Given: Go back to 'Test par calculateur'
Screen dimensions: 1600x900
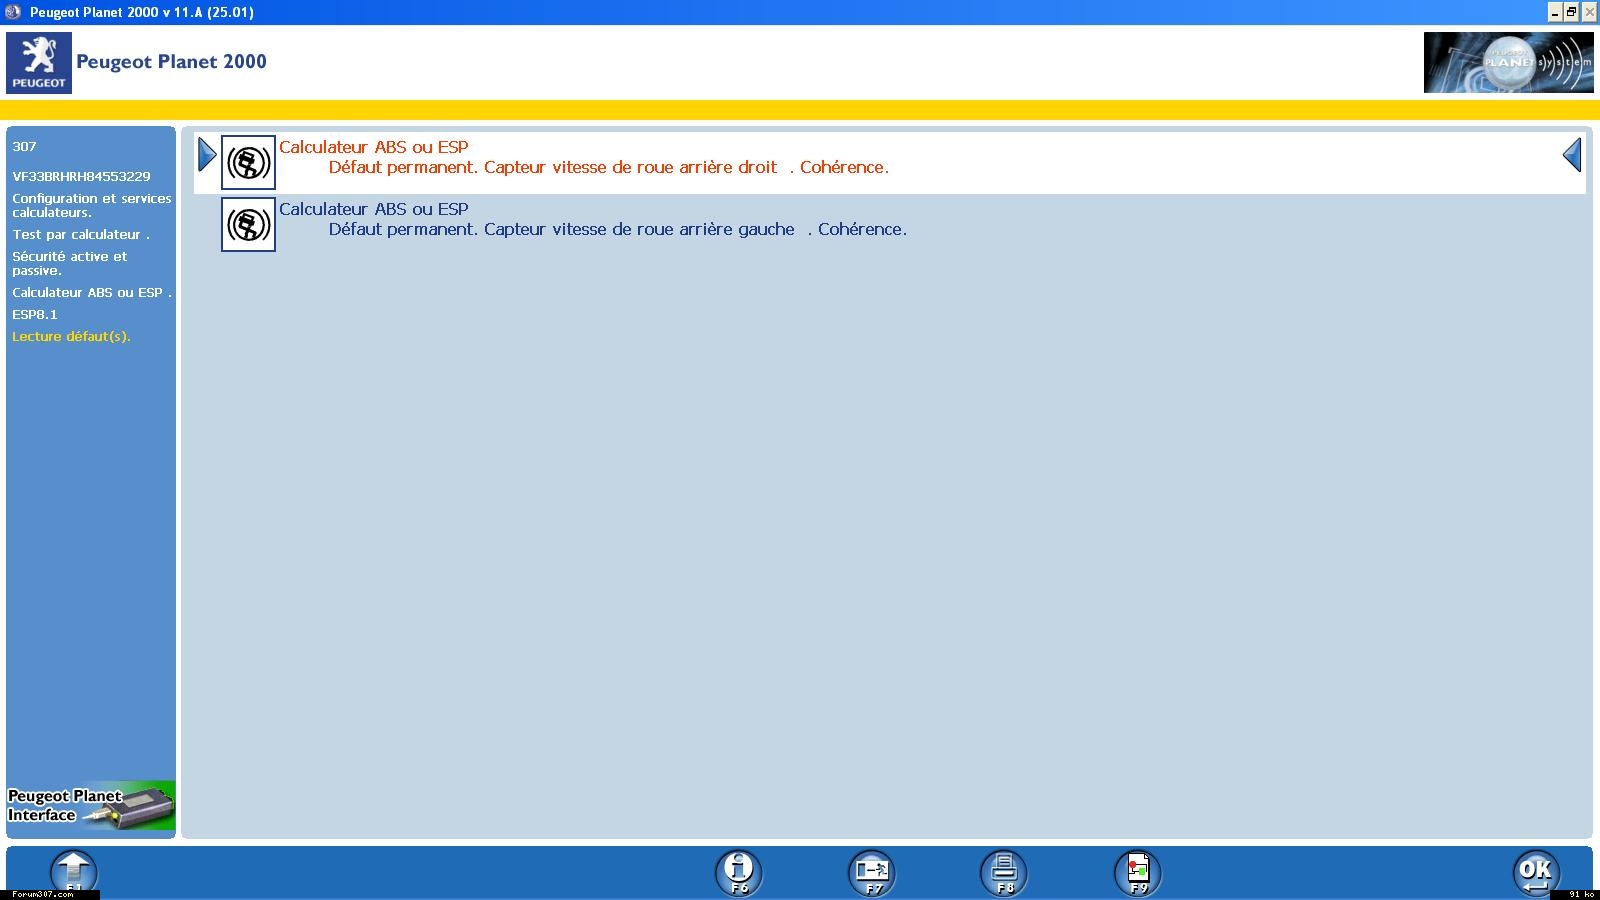Looking at the screenshot, I should tap(81, 234).
